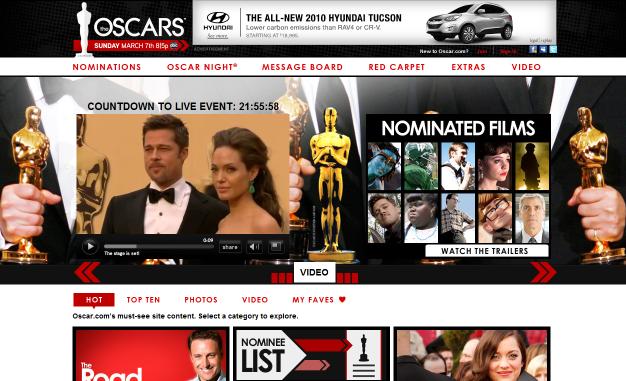Open the red carpet actress photo card

472,354
